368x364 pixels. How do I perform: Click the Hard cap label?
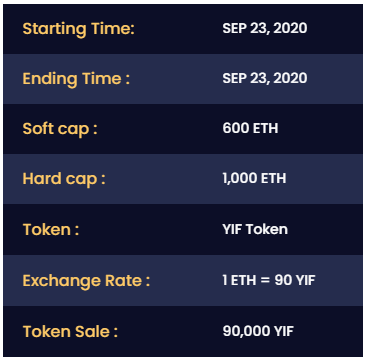[64, 179]
